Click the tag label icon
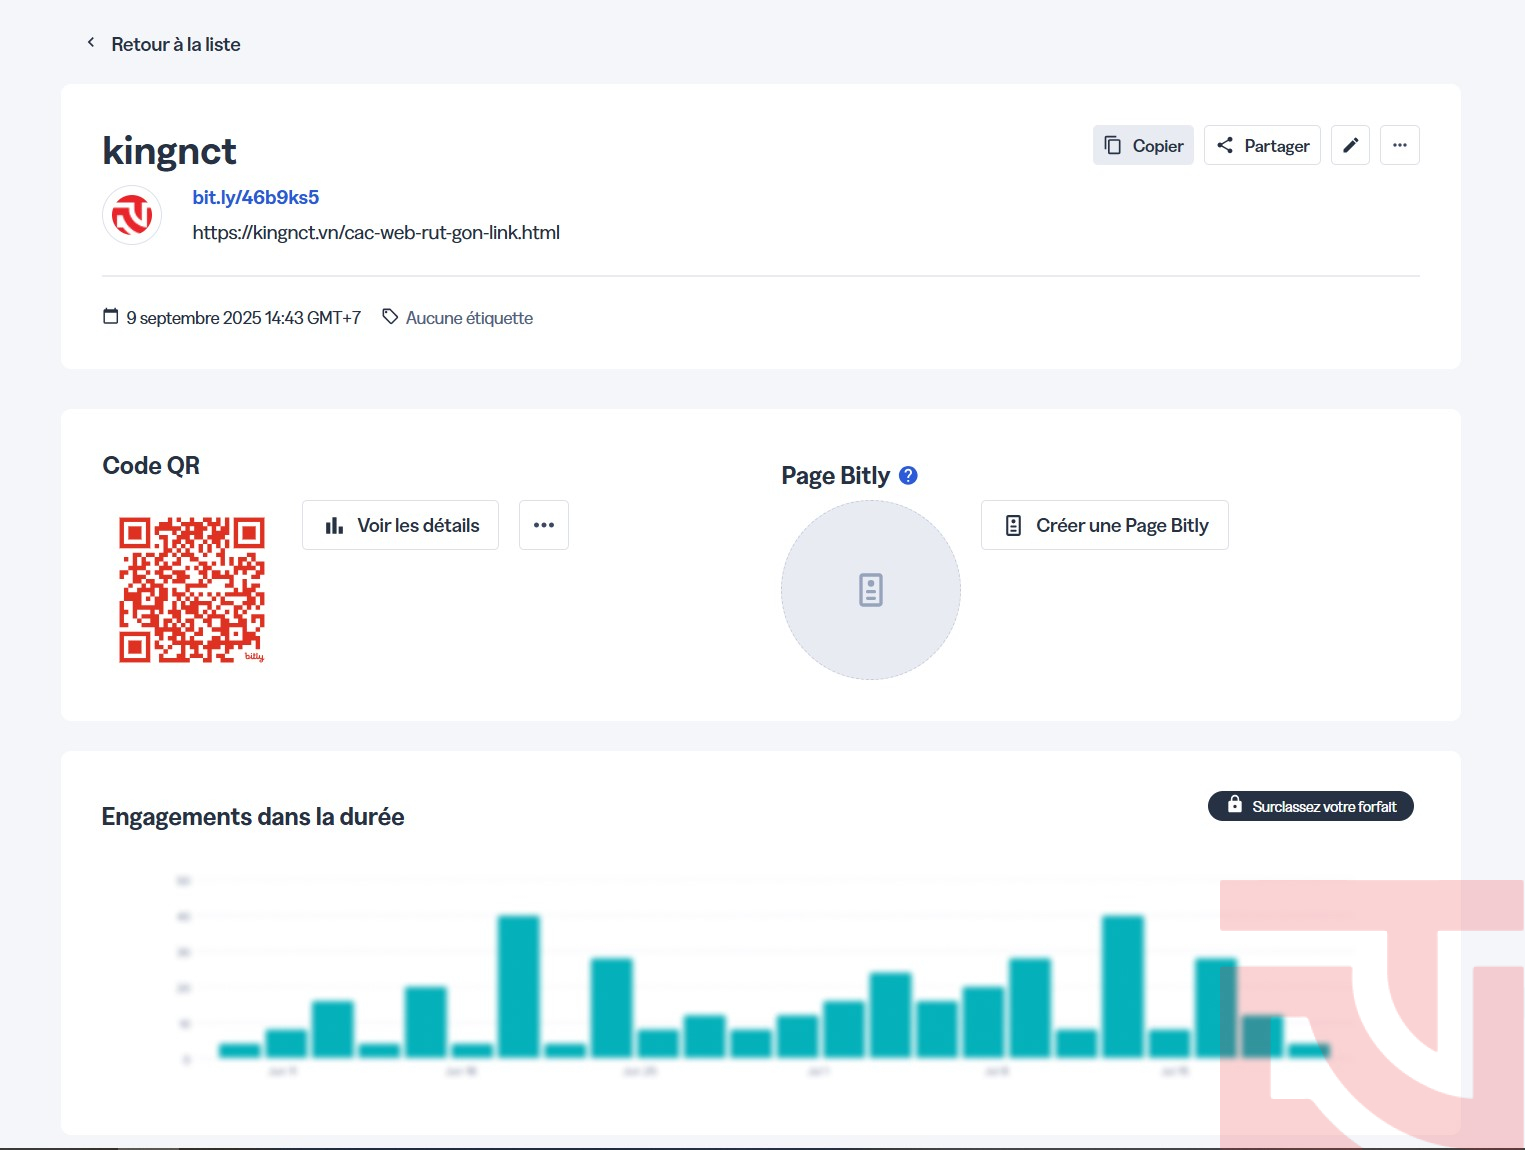The width and height of the screenshot is (1525, 1150). [390, 317]
